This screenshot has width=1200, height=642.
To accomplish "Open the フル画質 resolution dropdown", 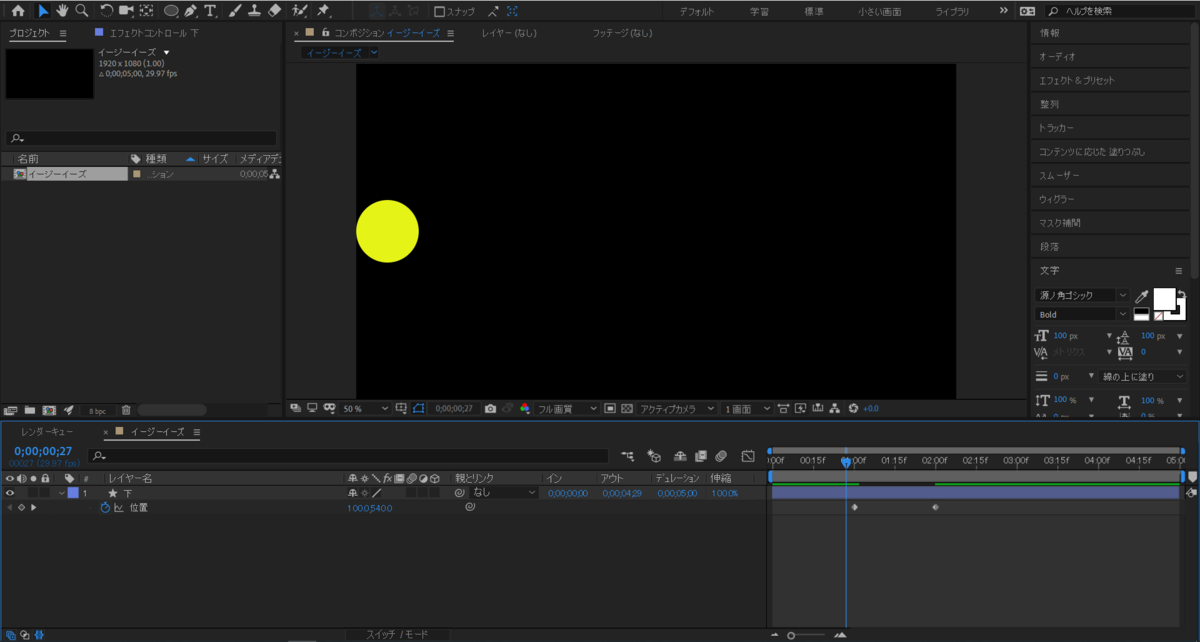I will [567, 408].
